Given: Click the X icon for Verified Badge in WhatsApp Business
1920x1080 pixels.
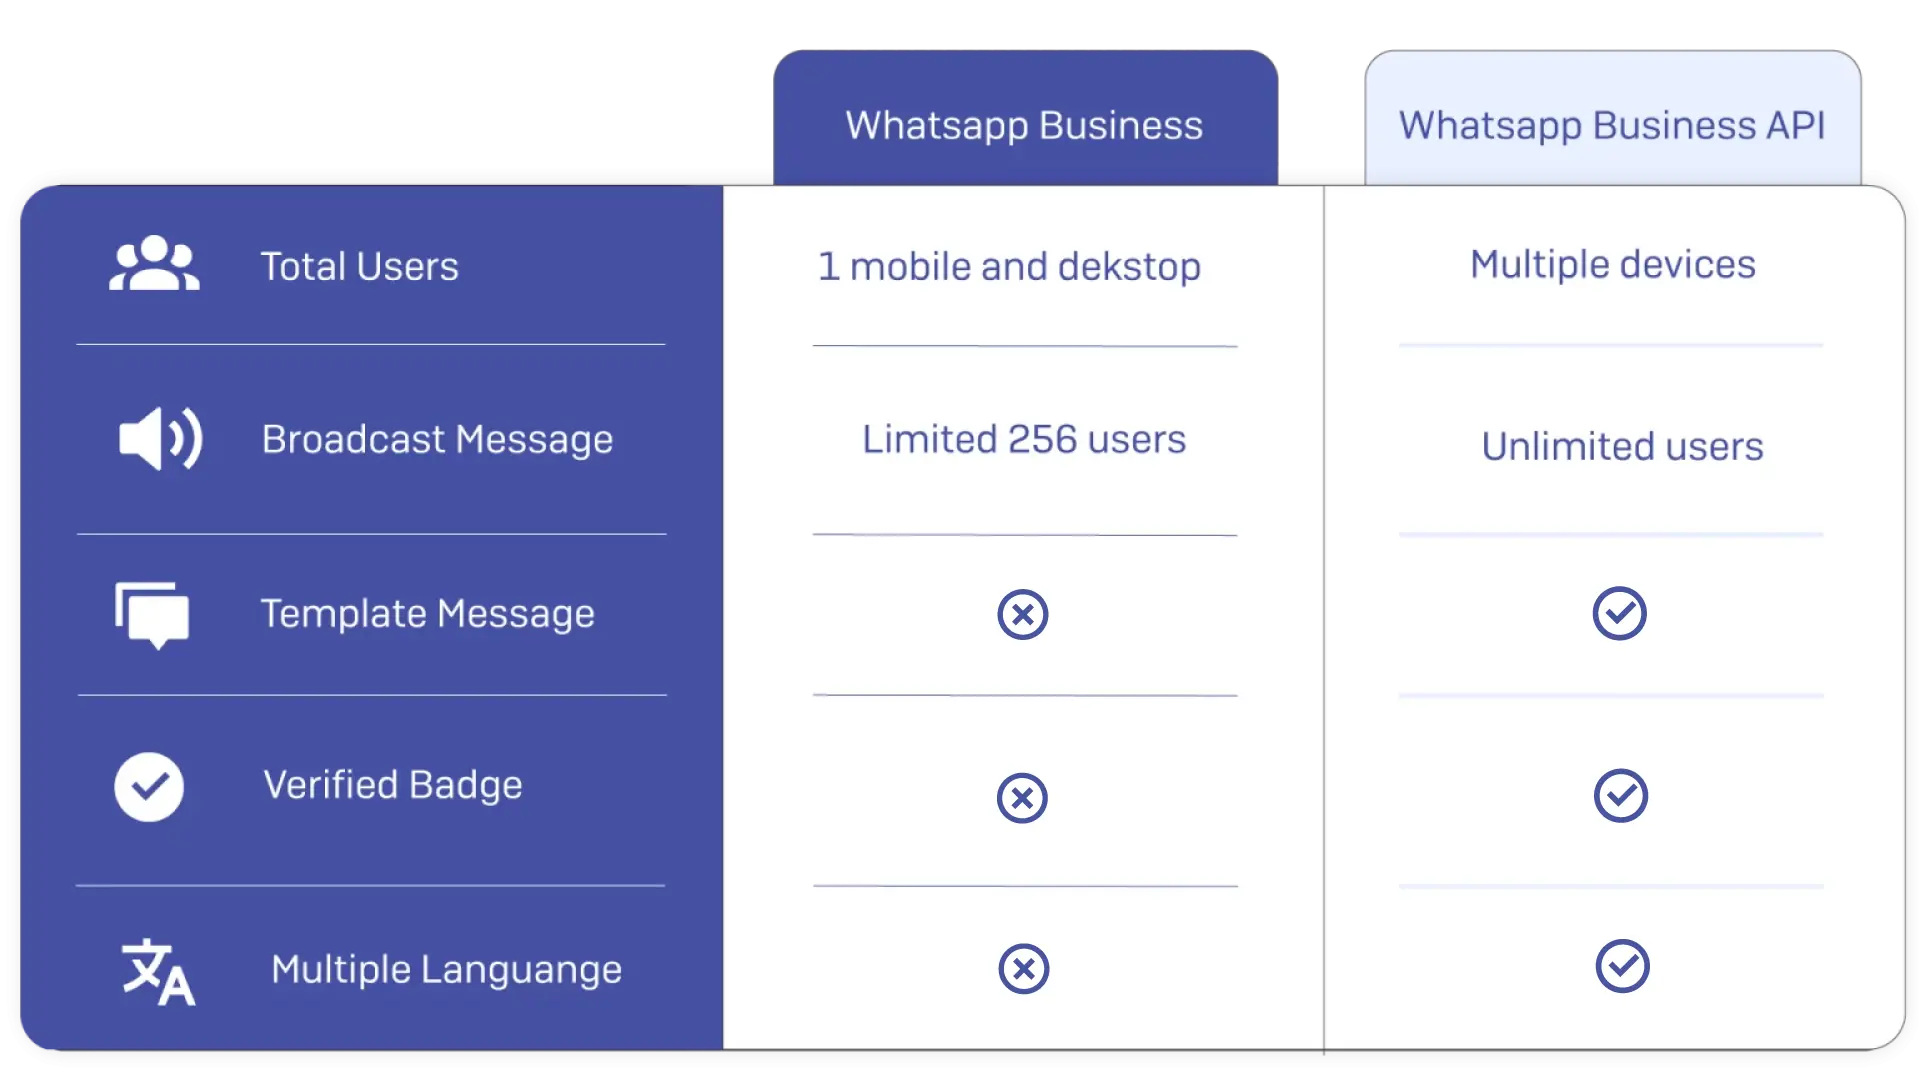Looking at the screenshot, I should pos(1022,798).
